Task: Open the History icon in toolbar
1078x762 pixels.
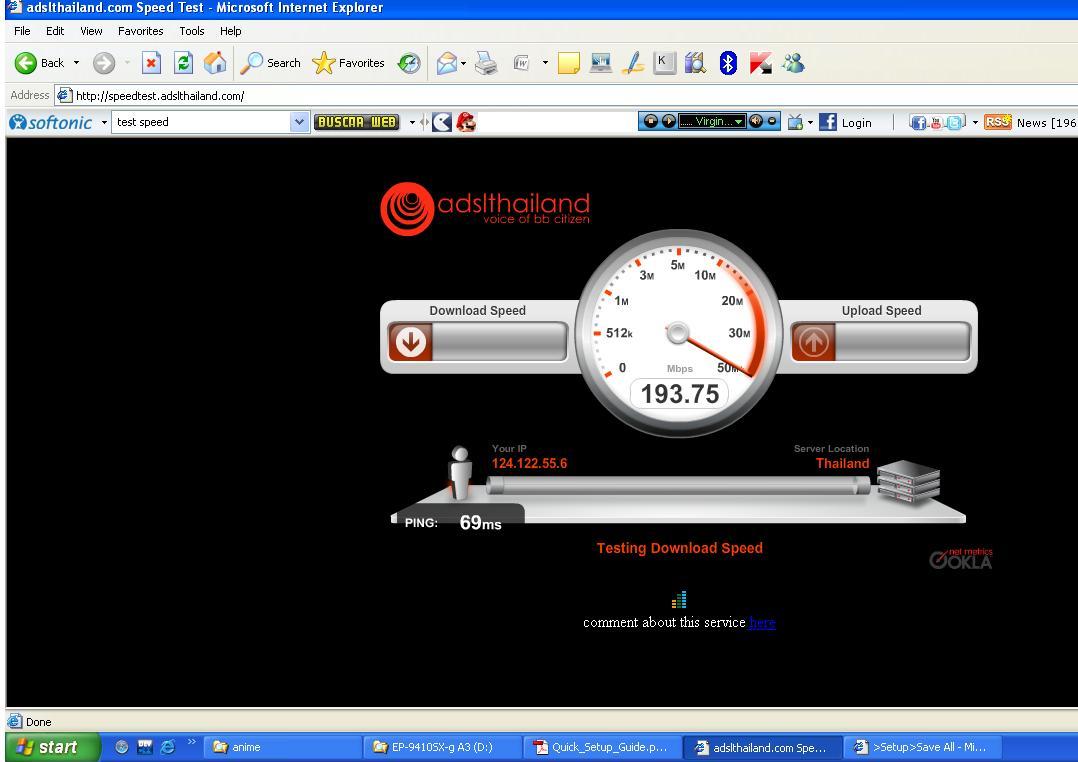Action: (409, 63)
